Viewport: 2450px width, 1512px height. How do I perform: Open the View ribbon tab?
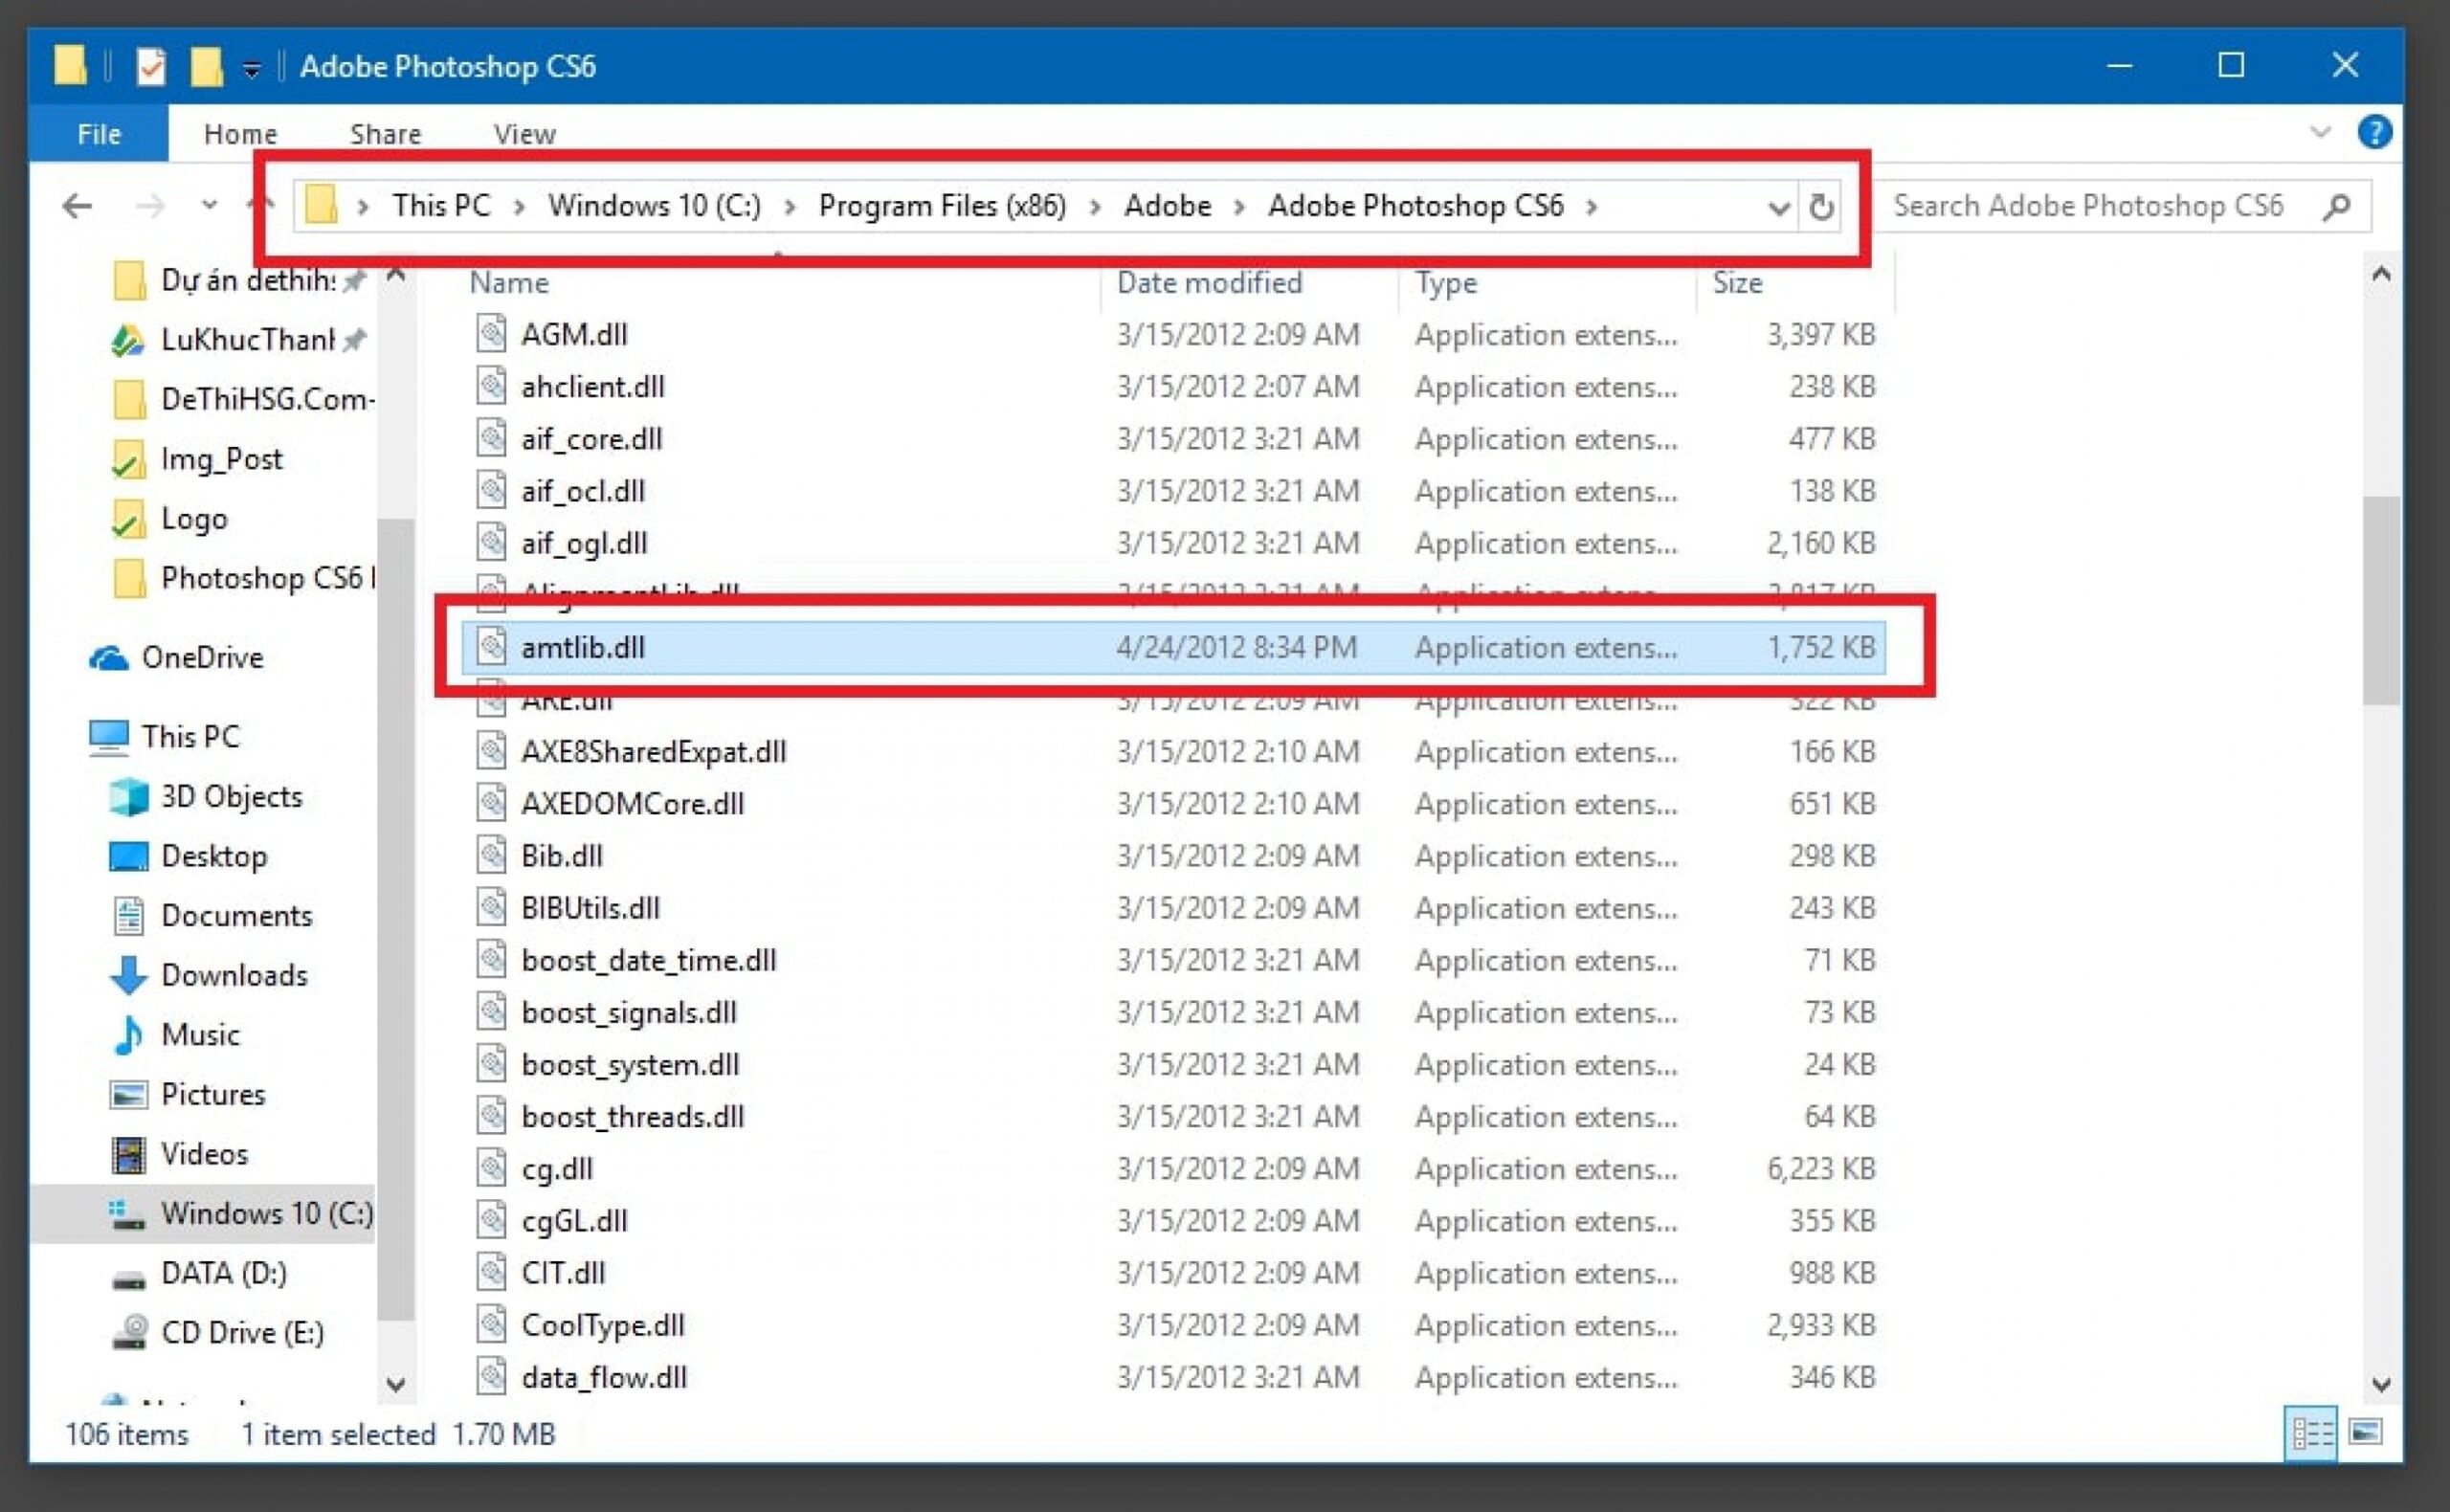(524, 134)
